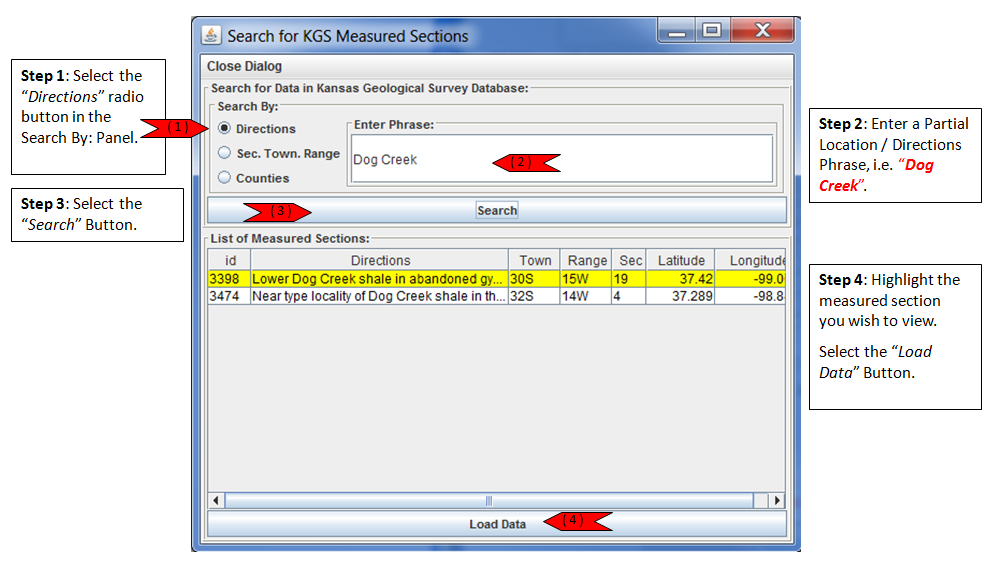Screen dimensions: 991x565
Task: Click Town cell 30S
Action: pos(535,279)
